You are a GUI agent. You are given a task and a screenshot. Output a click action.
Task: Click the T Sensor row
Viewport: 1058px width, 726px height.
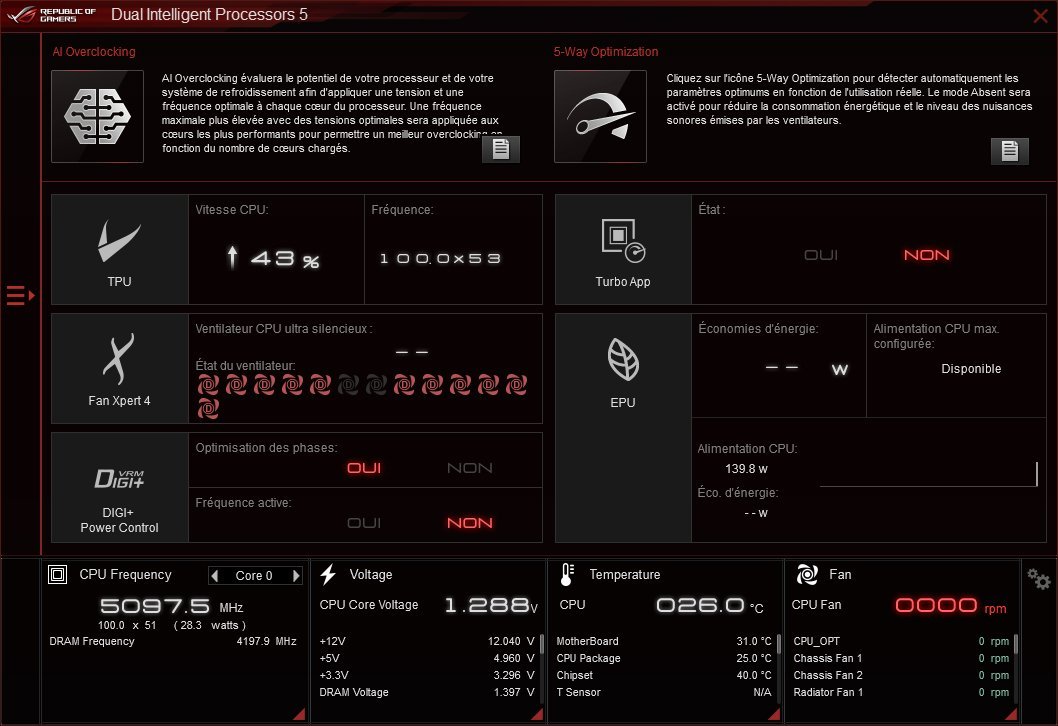664,692
